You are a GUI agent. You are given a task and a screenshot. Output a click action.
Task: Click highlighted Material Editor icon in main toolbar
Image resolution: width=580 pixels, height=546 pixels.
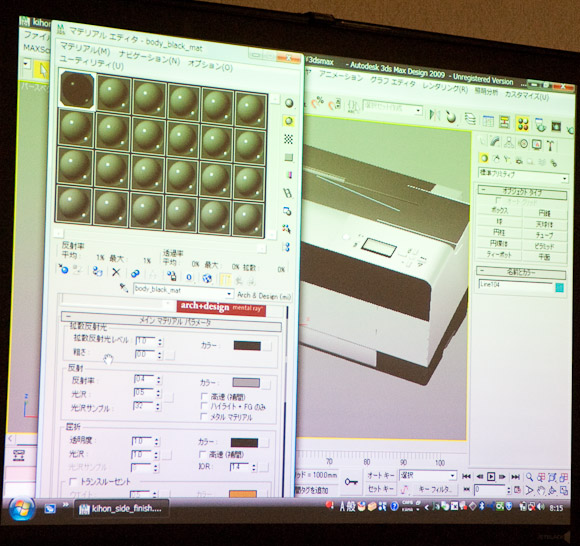pos(523,124)
